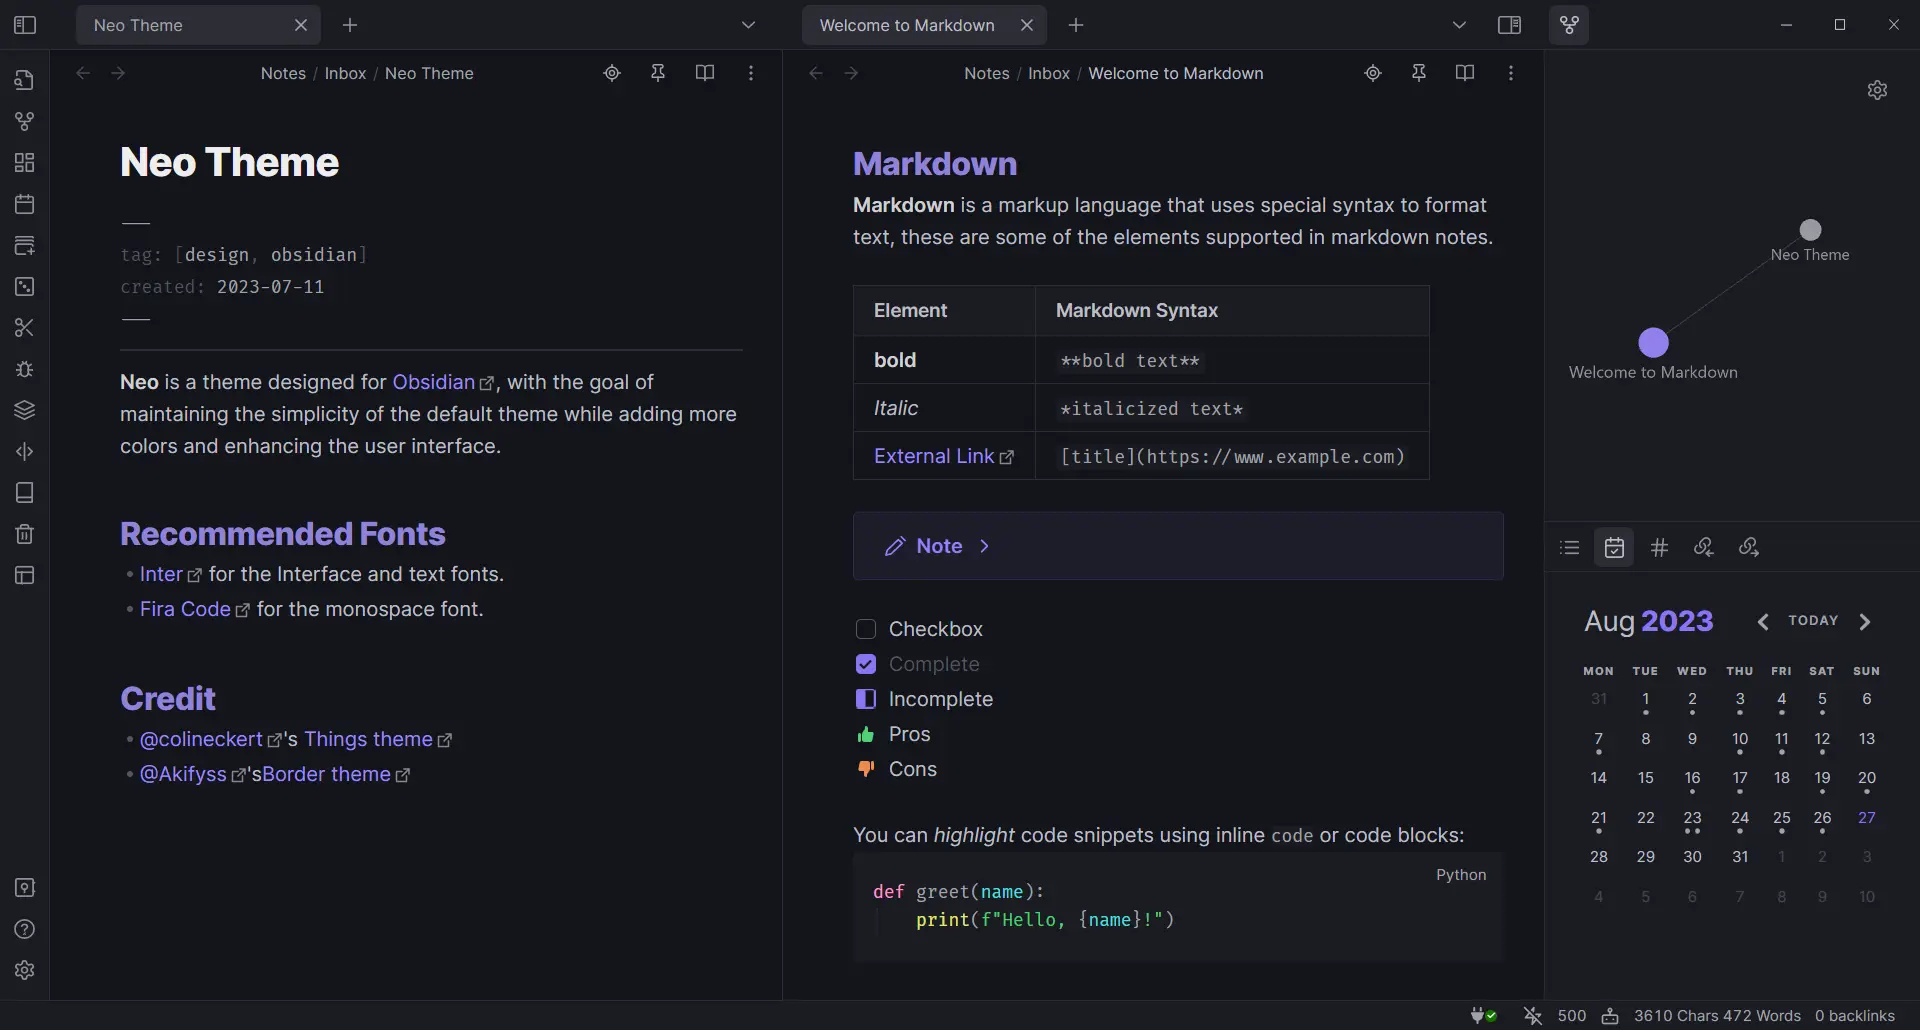Select the Neo Theme tab
Screen dimensions: 1920x1030
point(198,25)
